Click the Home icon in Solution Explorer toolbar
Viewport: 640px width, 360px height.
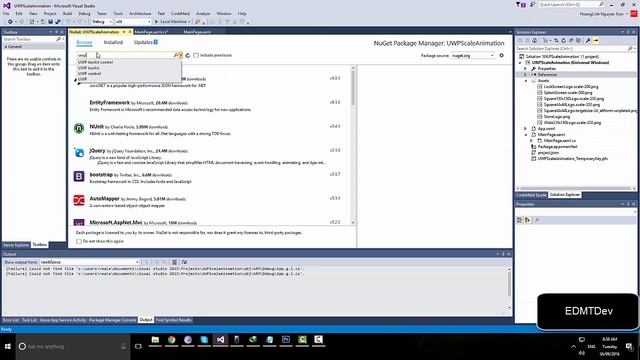[x=534, y=40]
